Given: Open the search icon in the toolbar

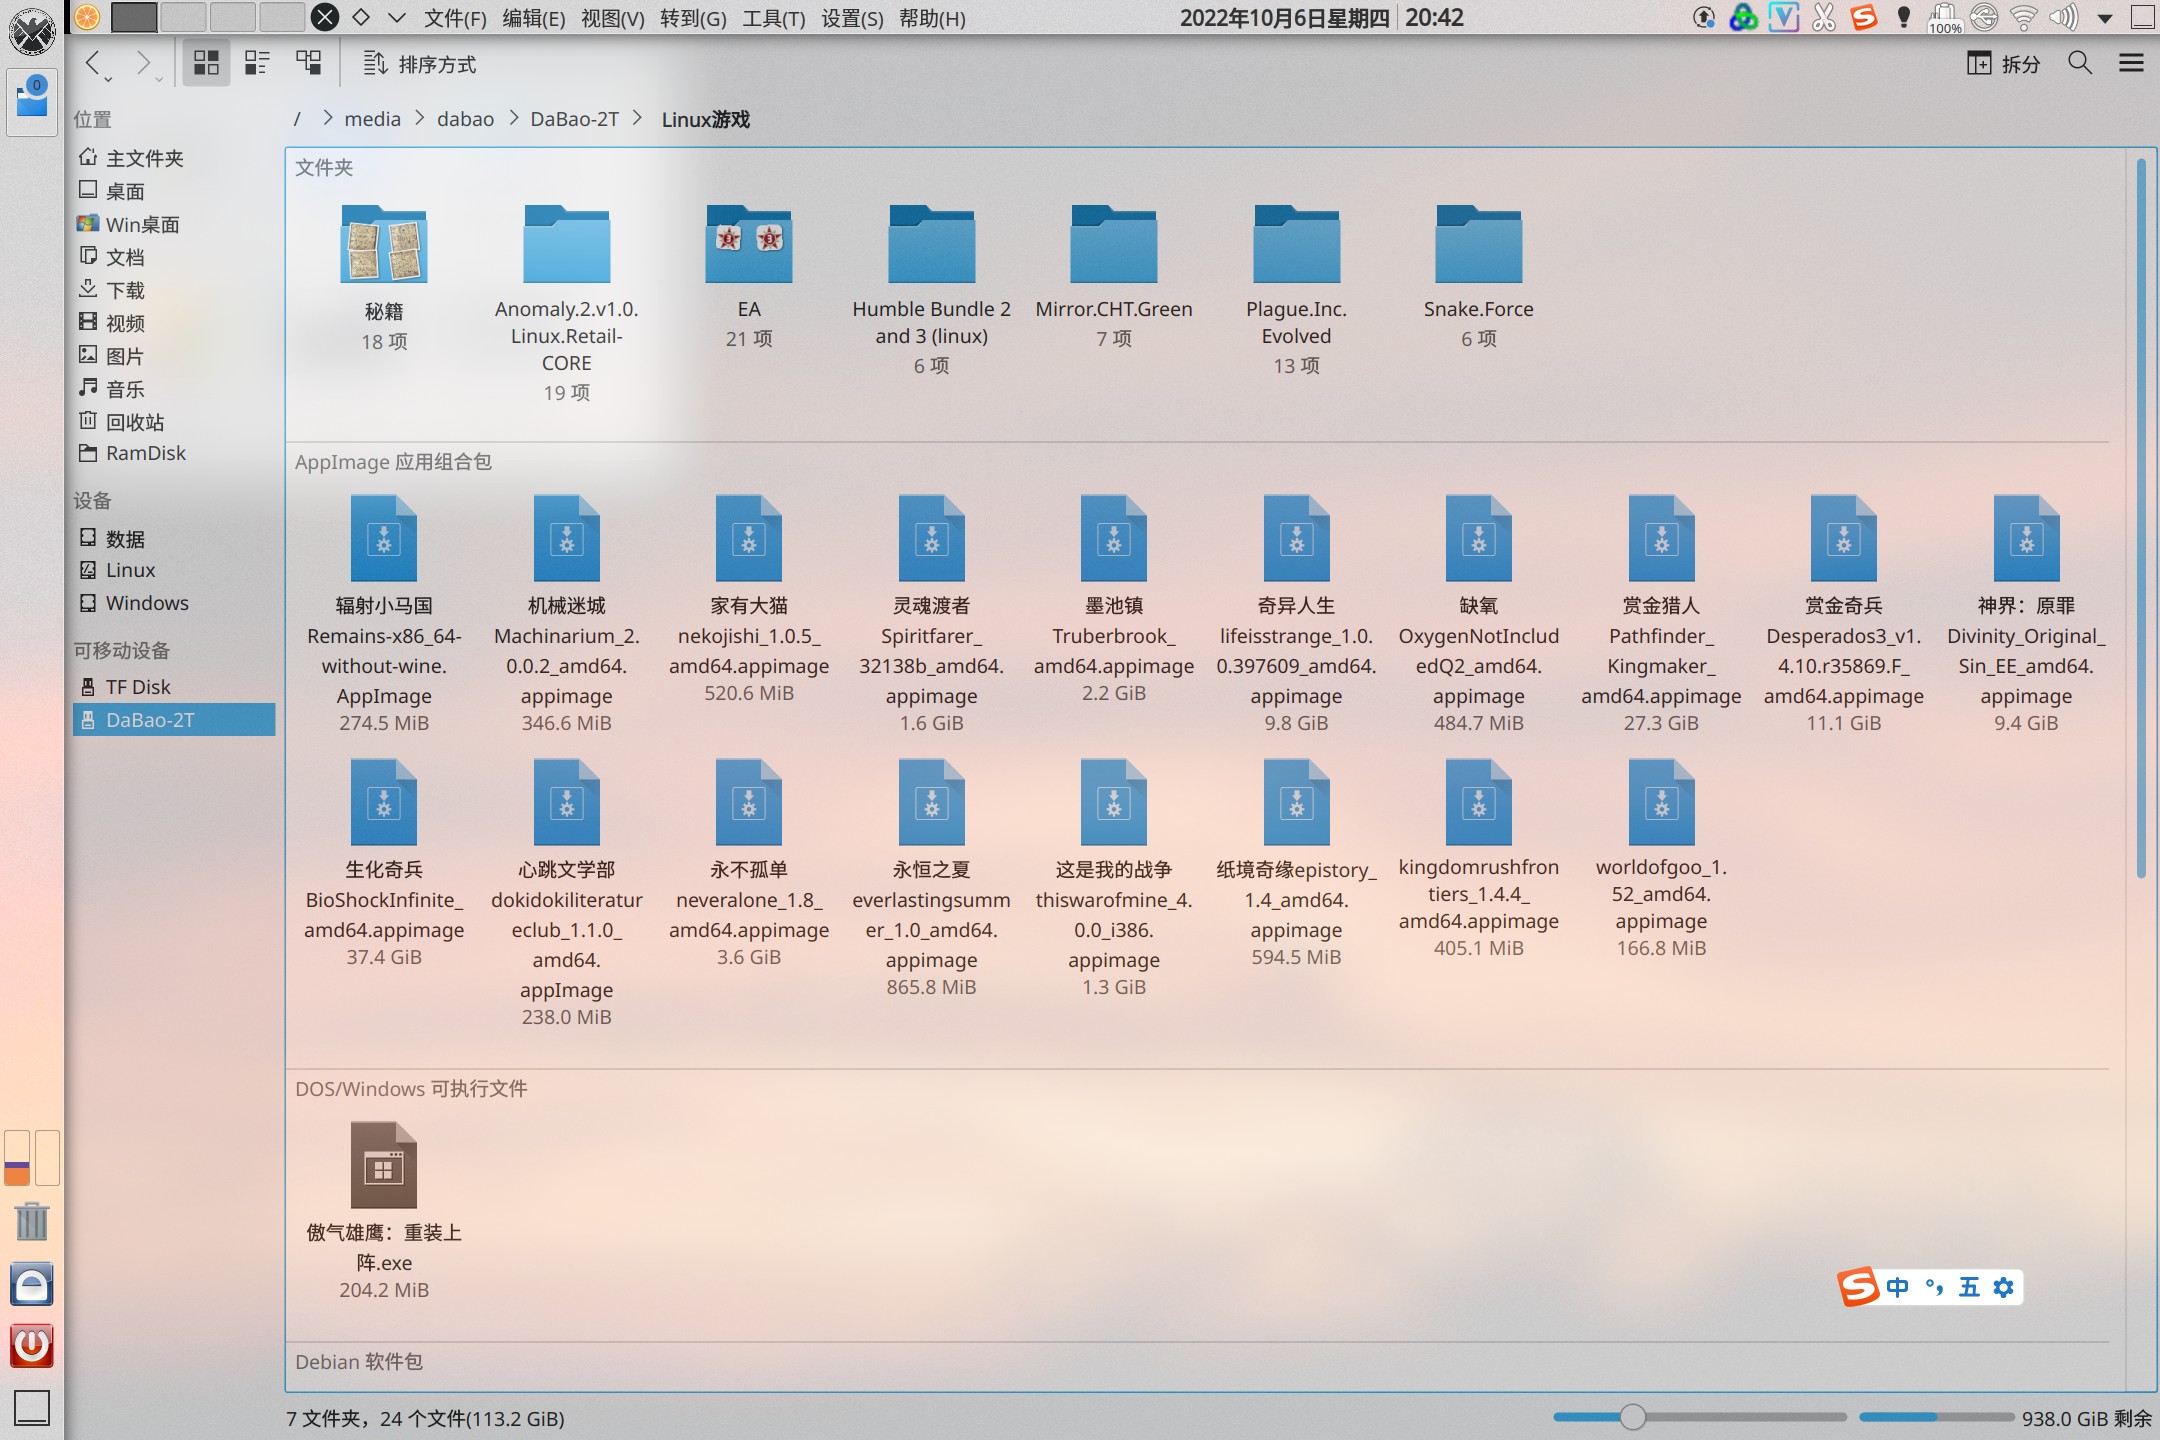Looking at the screenshot, I should pos(2079,63).
